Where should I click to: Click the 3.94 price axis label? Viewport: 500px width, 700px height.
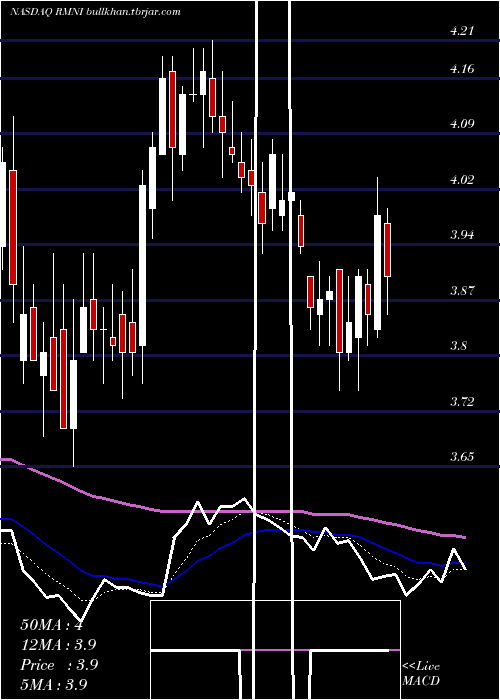click(462, 235)
